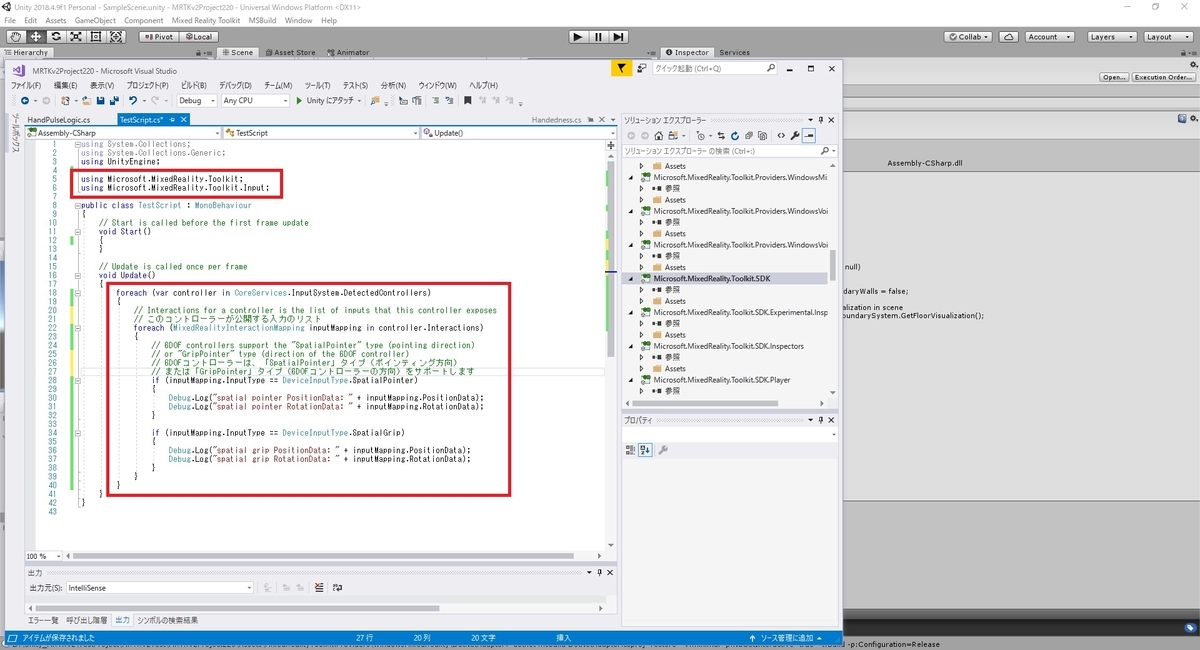Open Handedness.cs preview tab
The image size is (1200, 650).
click(556, 119)
